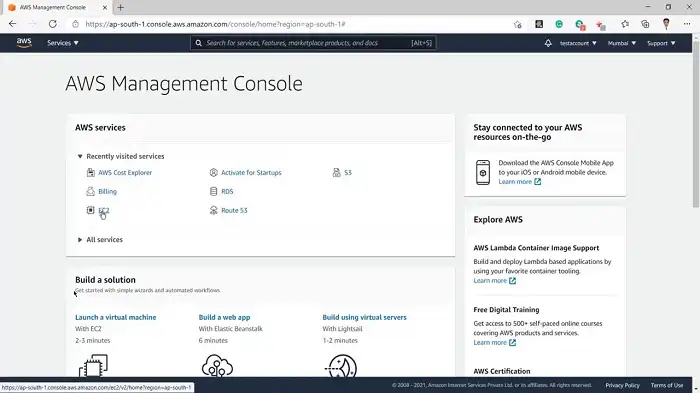This screenshot has height=393, width=700.
Task: Open a new browser tab
Action: point(121,7)
